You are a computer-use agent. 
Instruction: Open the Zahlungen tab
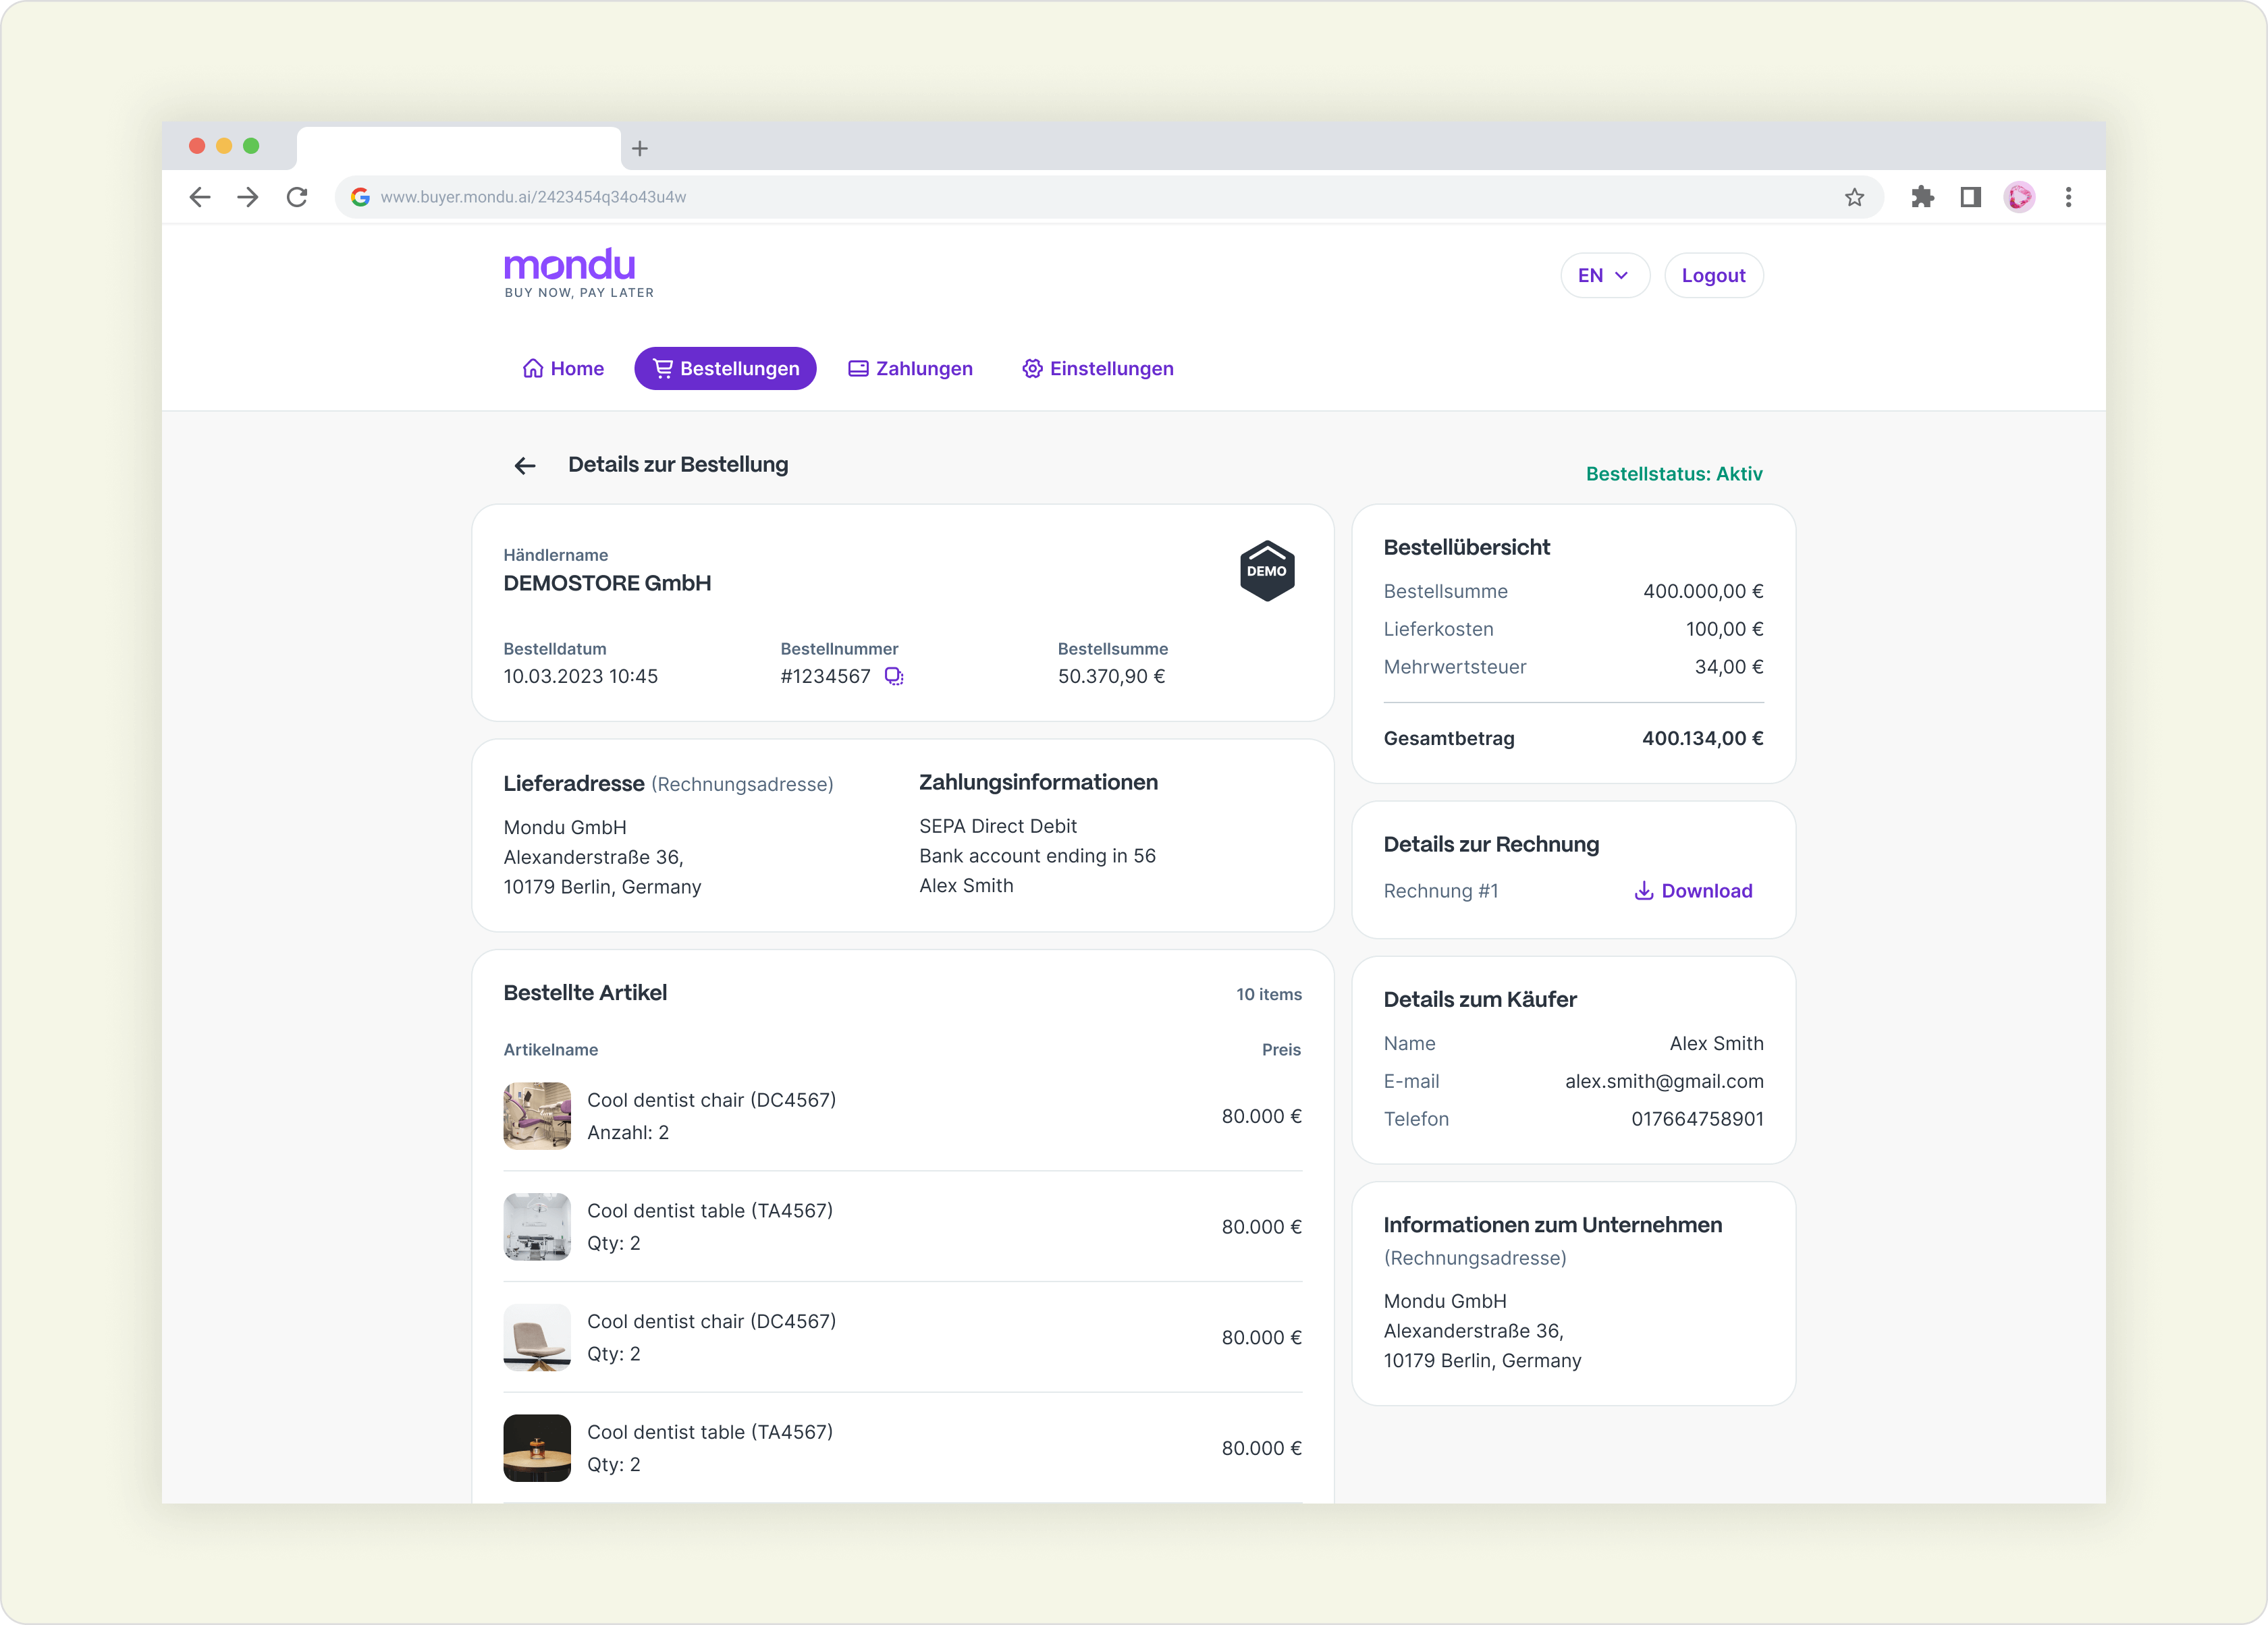tap(910, 369)
